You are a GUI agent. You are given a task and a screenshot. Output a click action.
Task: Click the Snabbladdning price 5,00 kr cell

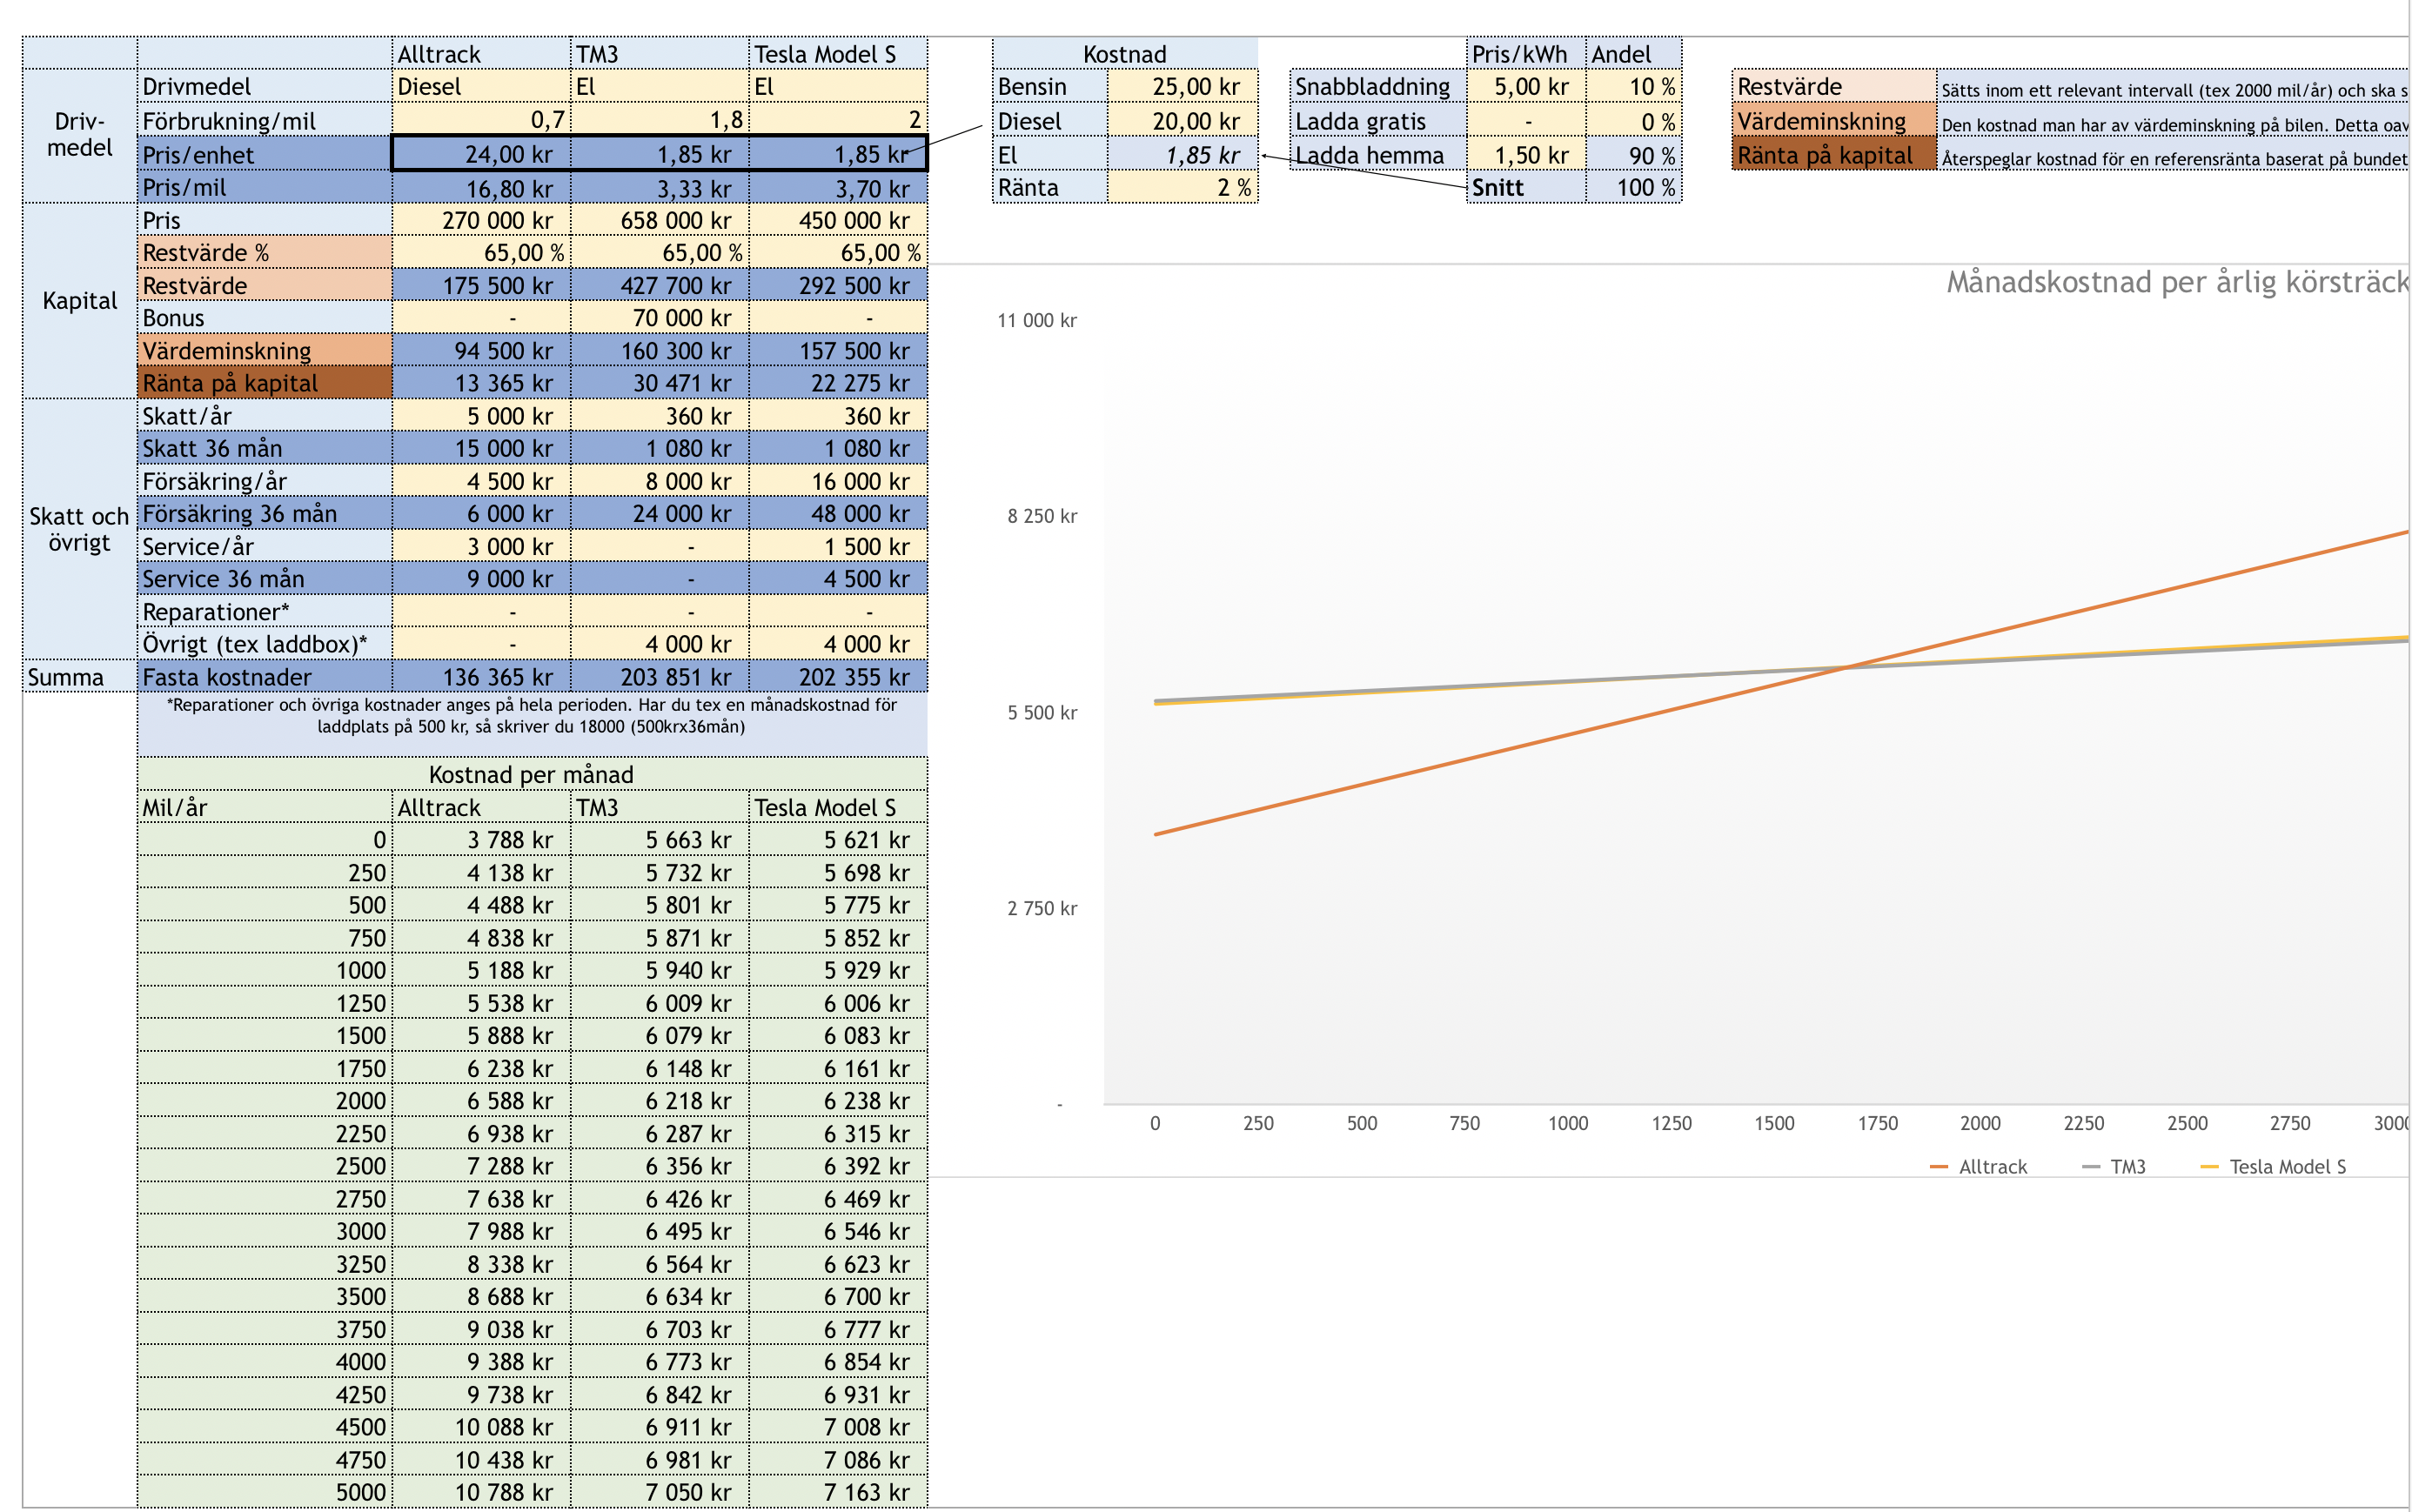point(1526,87)
